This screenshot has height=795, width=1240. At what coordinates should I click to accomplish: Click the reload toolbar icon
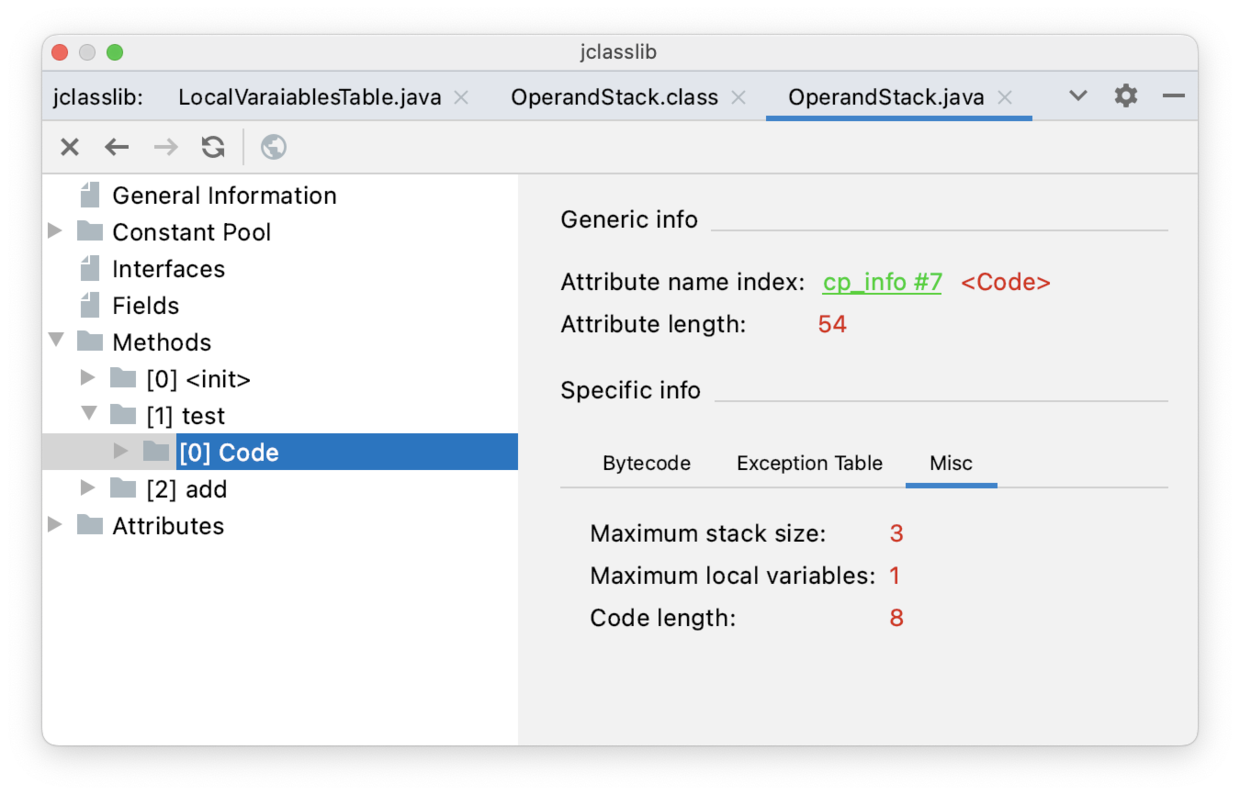213,148
